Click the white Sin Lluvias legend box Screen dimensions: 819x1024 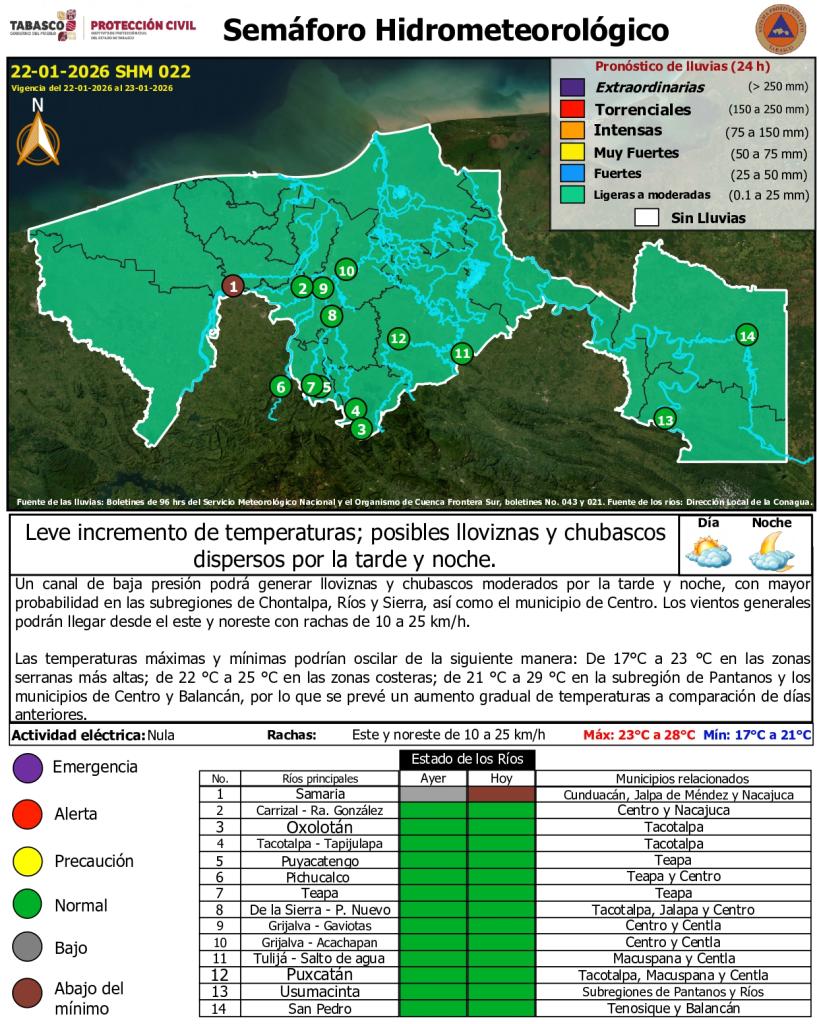pos(646,217)
